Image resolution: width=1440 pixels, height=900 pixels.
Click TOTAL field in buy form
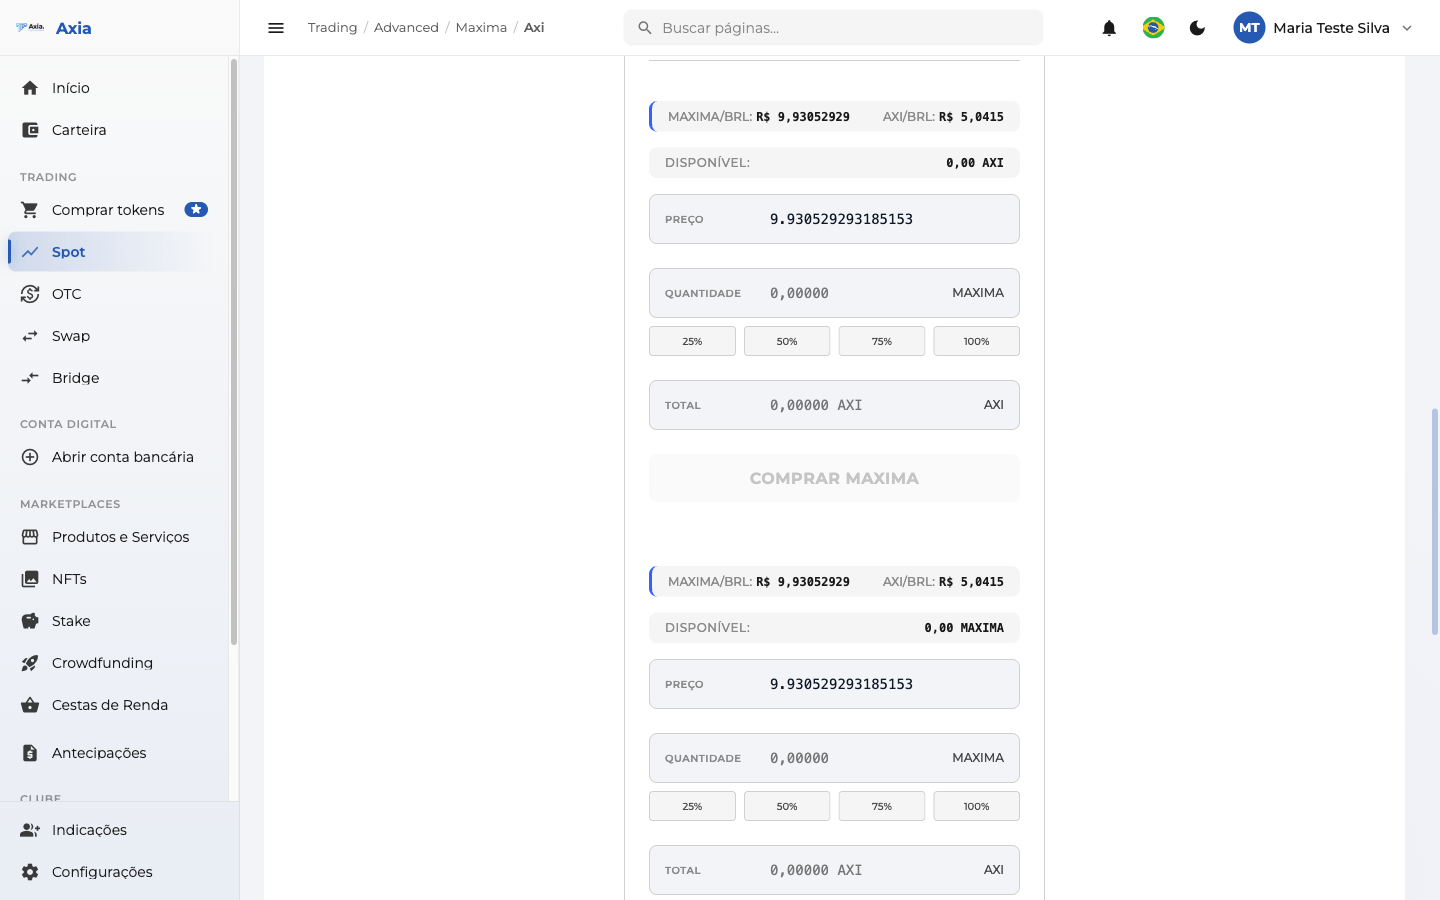[834, 405]
